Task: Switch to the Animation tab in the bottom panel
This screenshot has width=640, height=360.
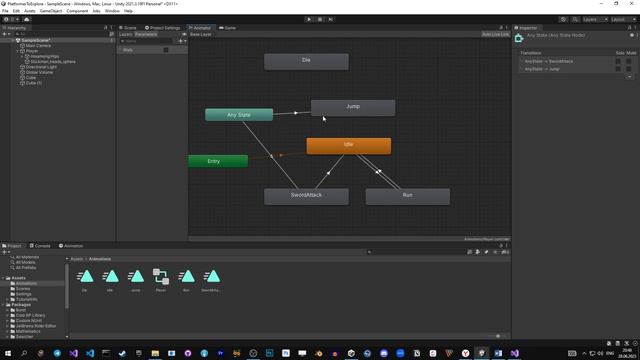Action: pos(71,246)
